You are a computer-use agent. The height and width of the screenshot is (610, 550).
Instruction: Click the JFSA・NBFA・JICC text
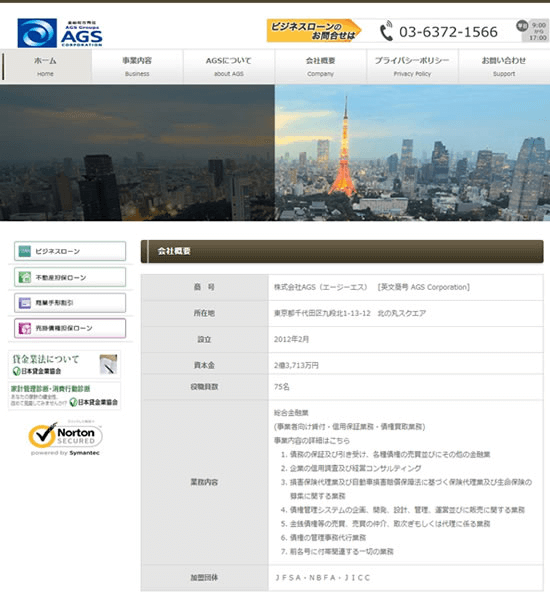tap(322, 578)
